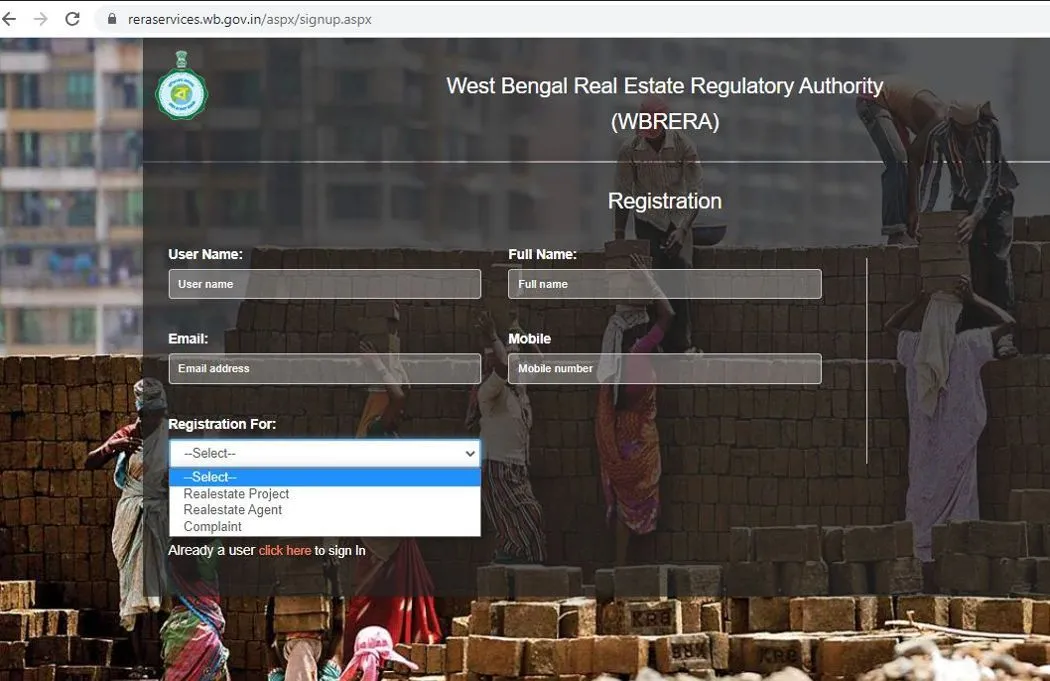Click into the User name field
The height and width of the screenshot is (681, 1050).
click(324, 284)
